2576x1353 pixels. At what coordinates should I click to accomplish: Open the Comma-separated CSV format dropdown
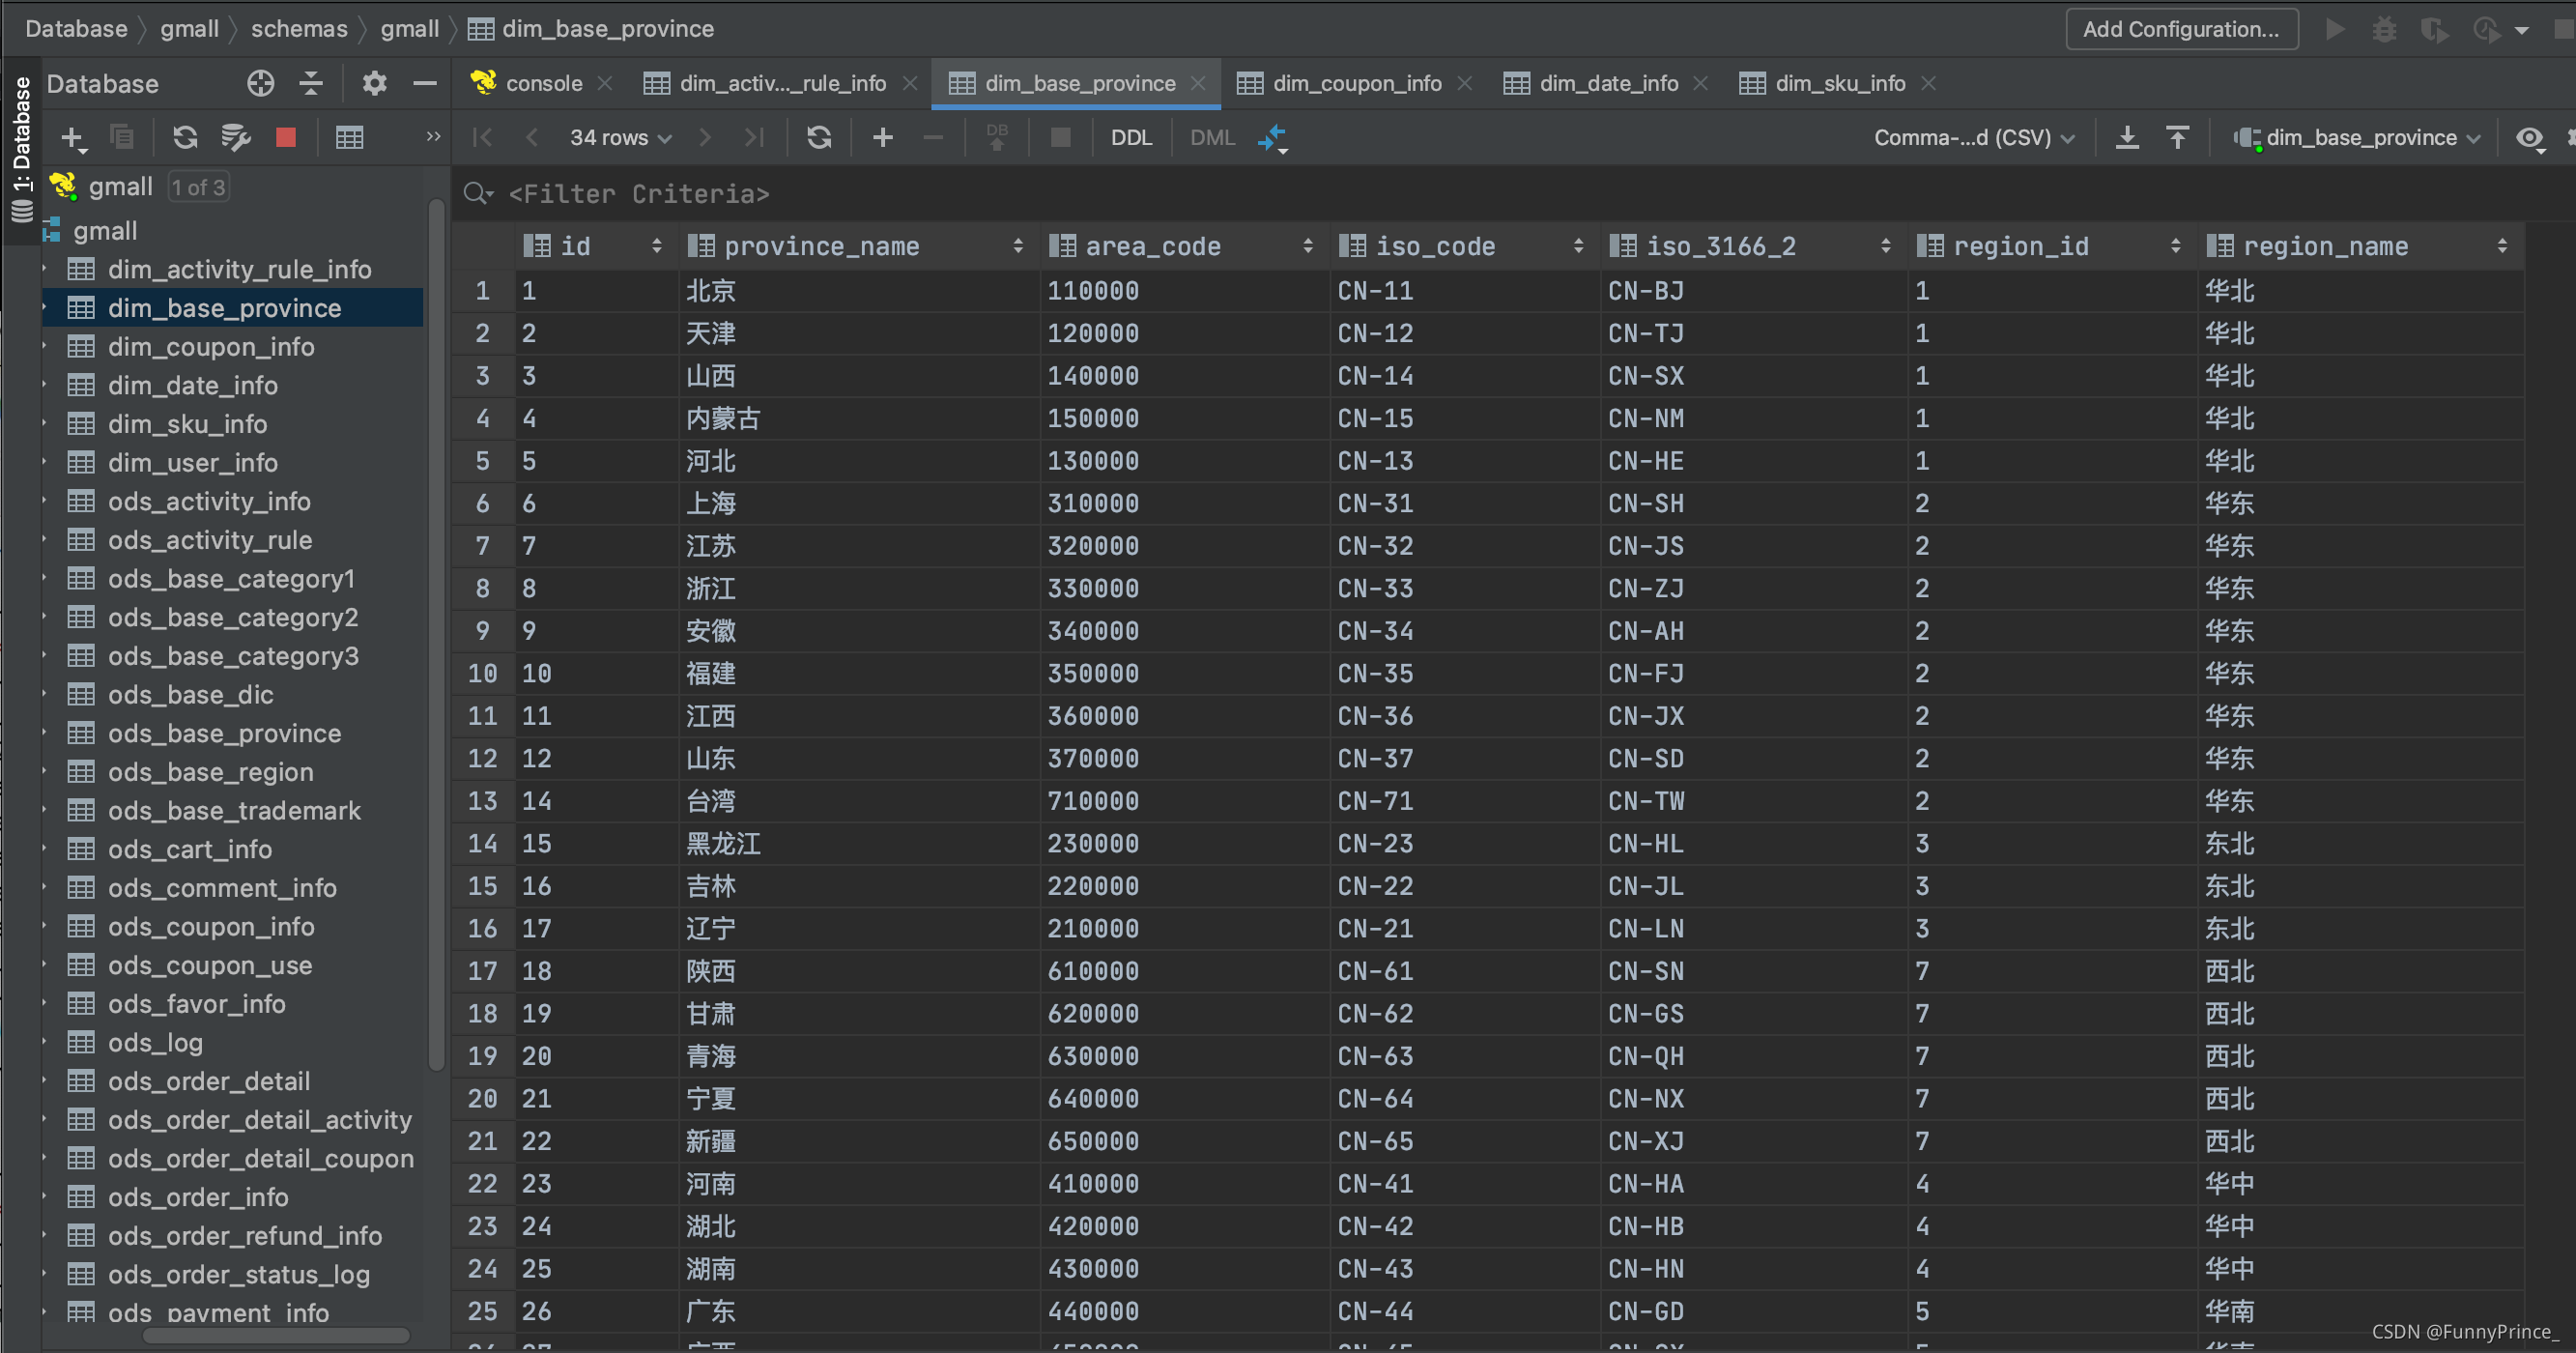1974,138
